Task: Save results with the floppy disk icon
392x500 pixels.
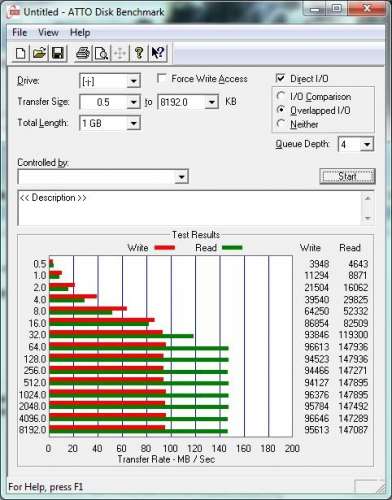Action: (x=58, y=53)
